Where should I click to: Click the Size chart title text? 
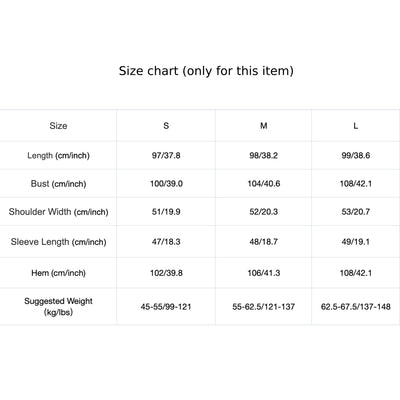[x=206, y=71]
